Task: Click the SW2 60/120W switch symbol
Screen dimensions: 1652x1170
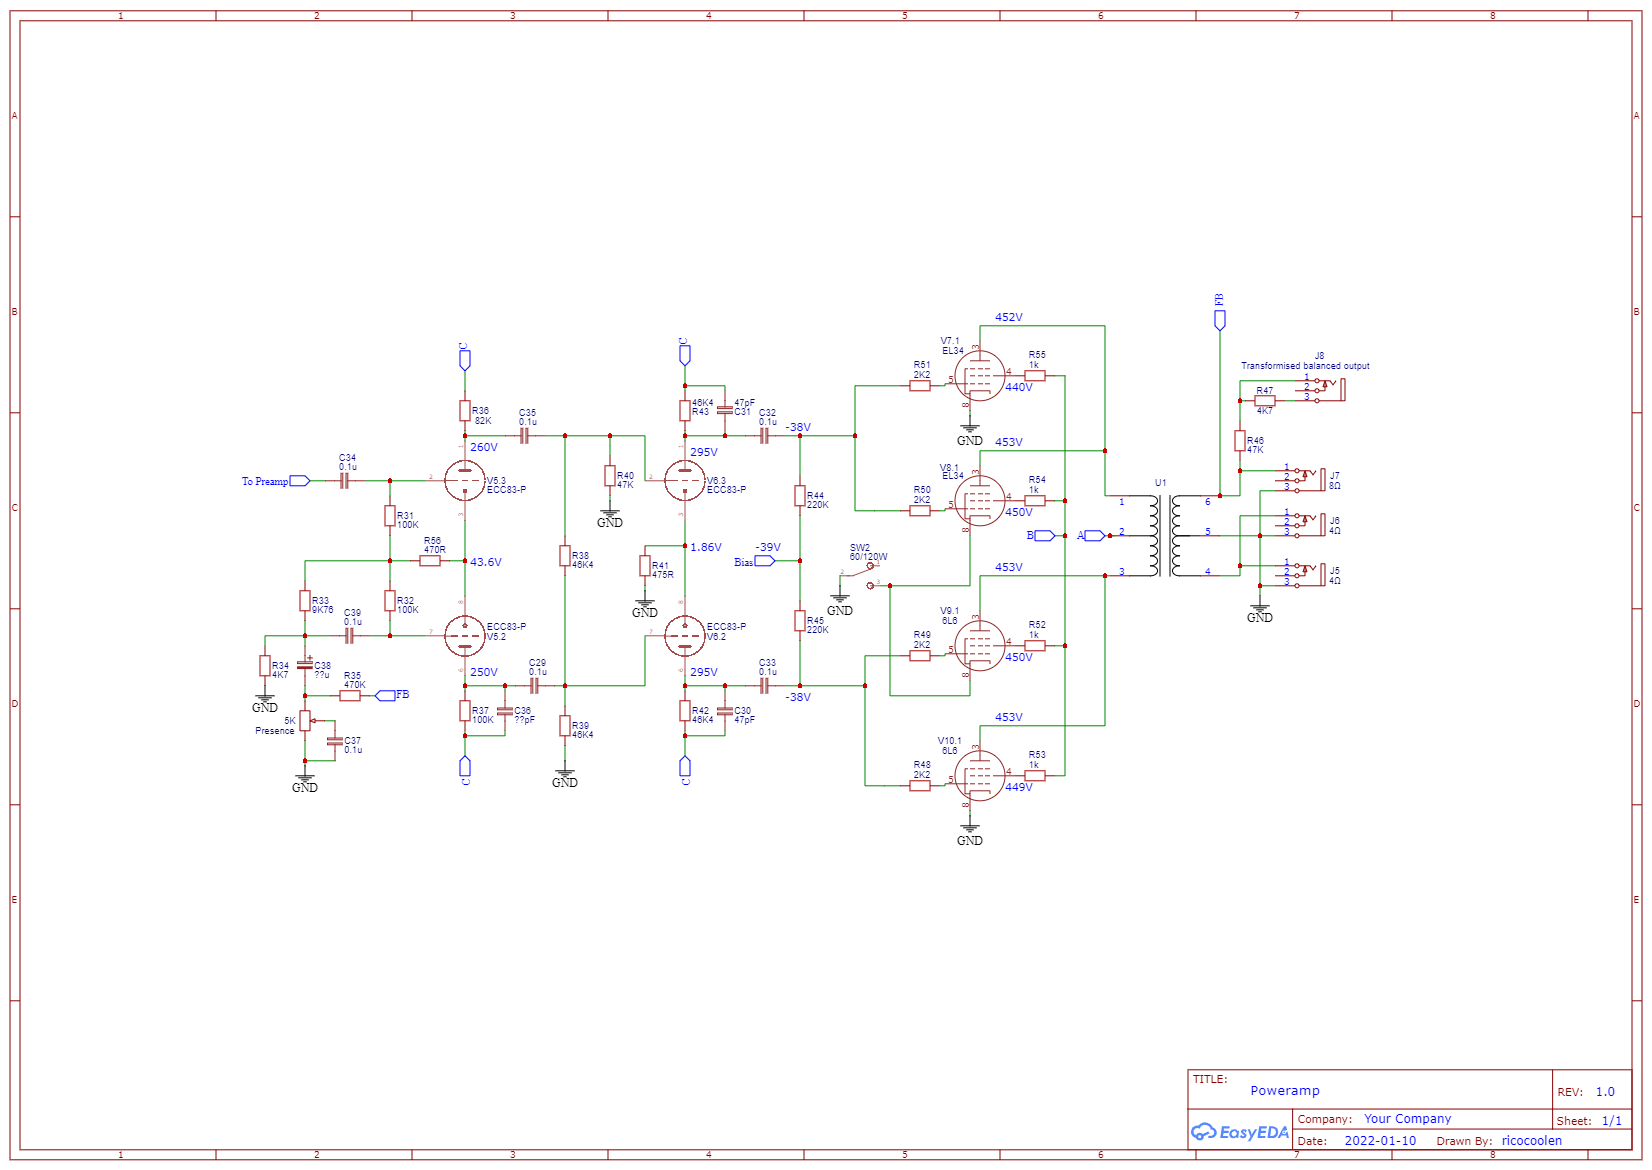Action: 862,575
